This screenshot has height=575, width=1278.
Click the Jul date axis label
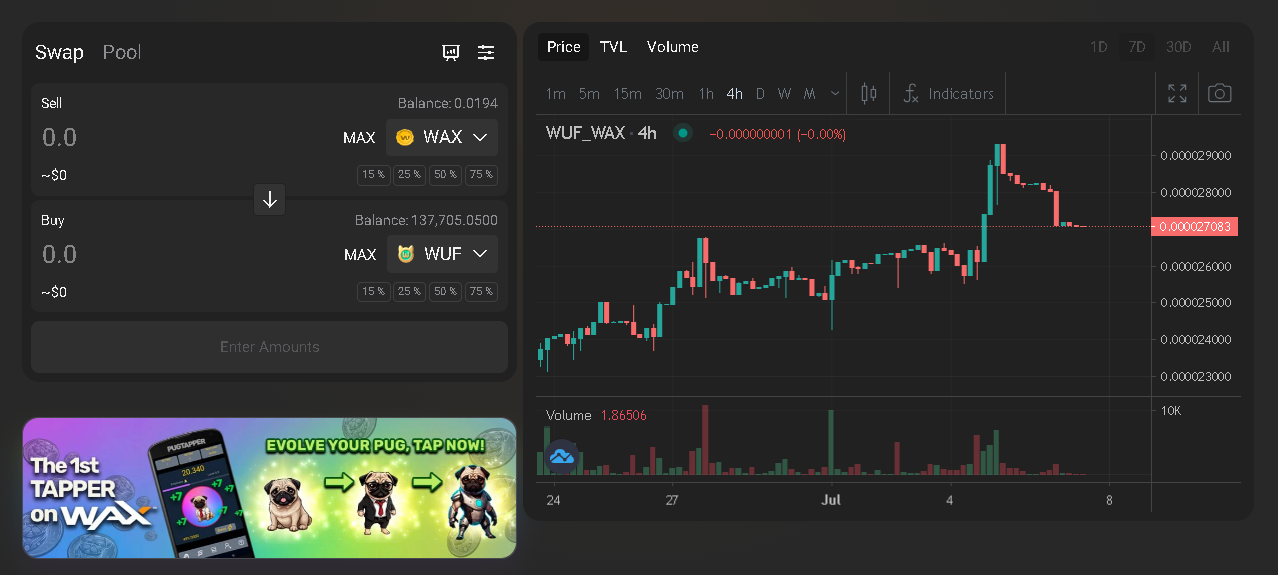tap(832, 499)
